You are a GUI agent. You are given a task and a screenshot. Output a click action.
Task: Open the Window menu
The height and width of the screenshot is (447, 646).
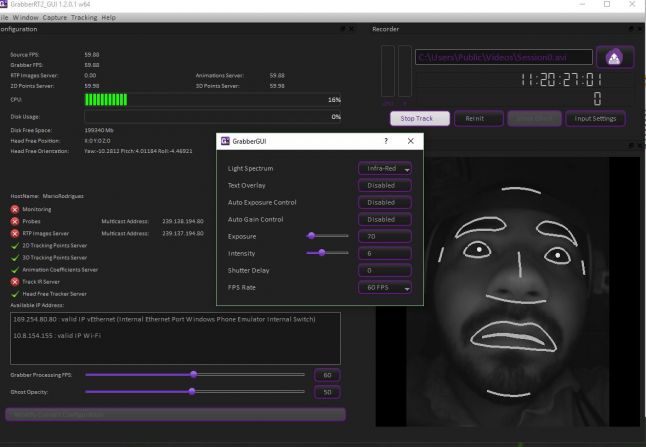point(25,17)
